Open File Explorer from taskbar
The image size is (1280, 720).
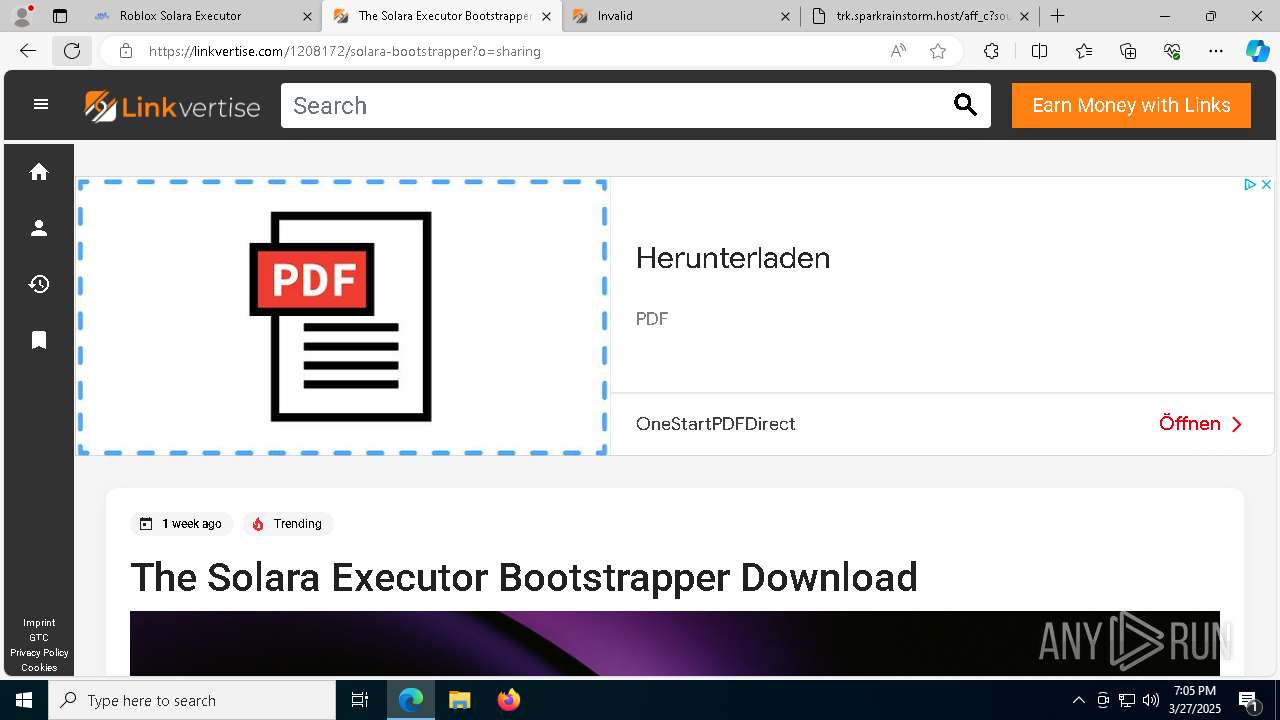[459, 700]
